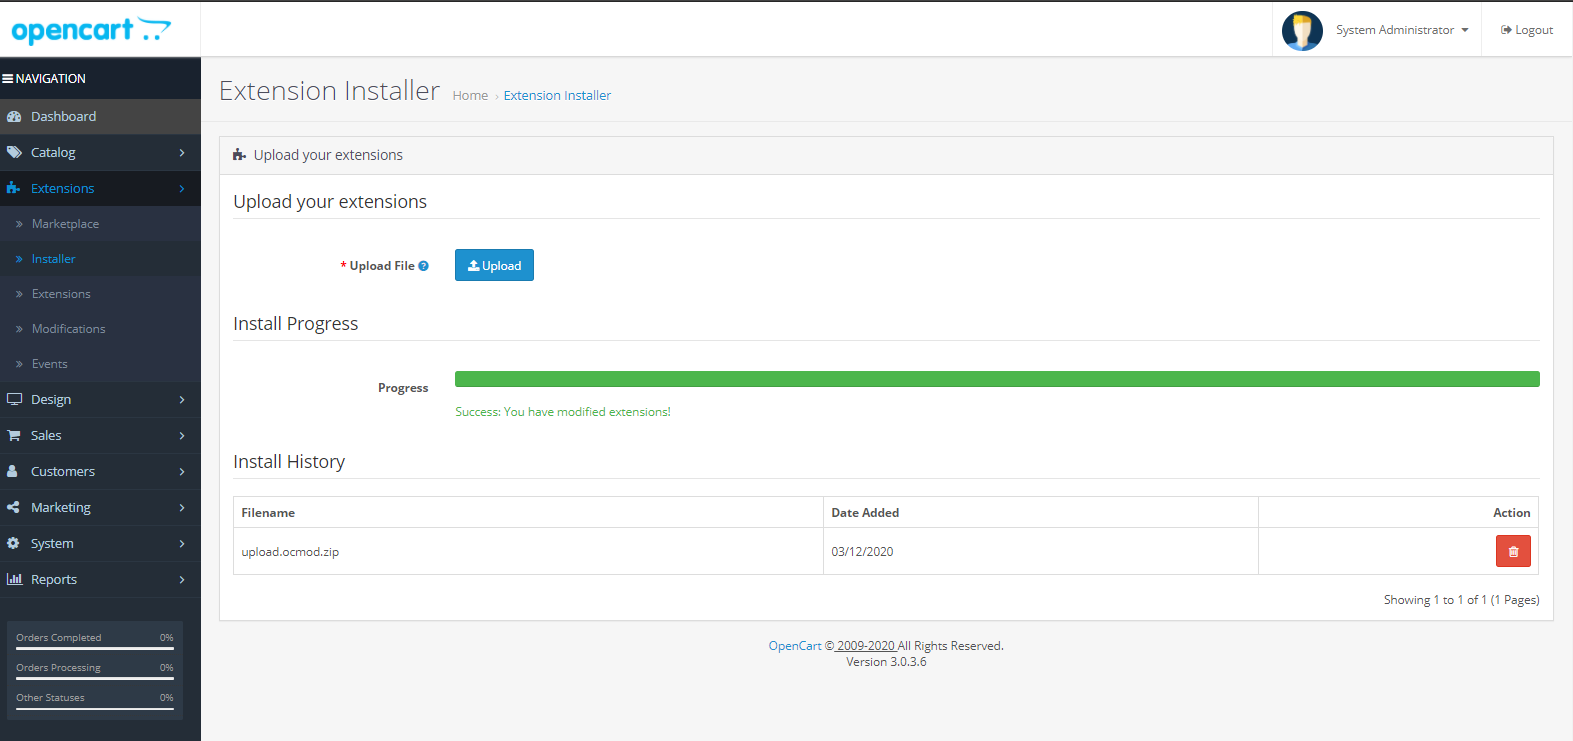
Task: Expand the Marketing menu chevron
Action: point(182,508)
